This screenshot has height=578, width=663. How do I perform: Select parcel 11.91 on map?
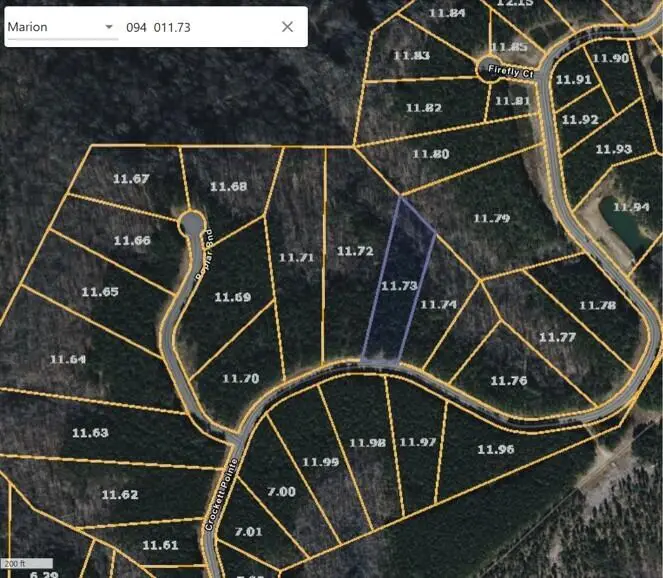[574, 79]
